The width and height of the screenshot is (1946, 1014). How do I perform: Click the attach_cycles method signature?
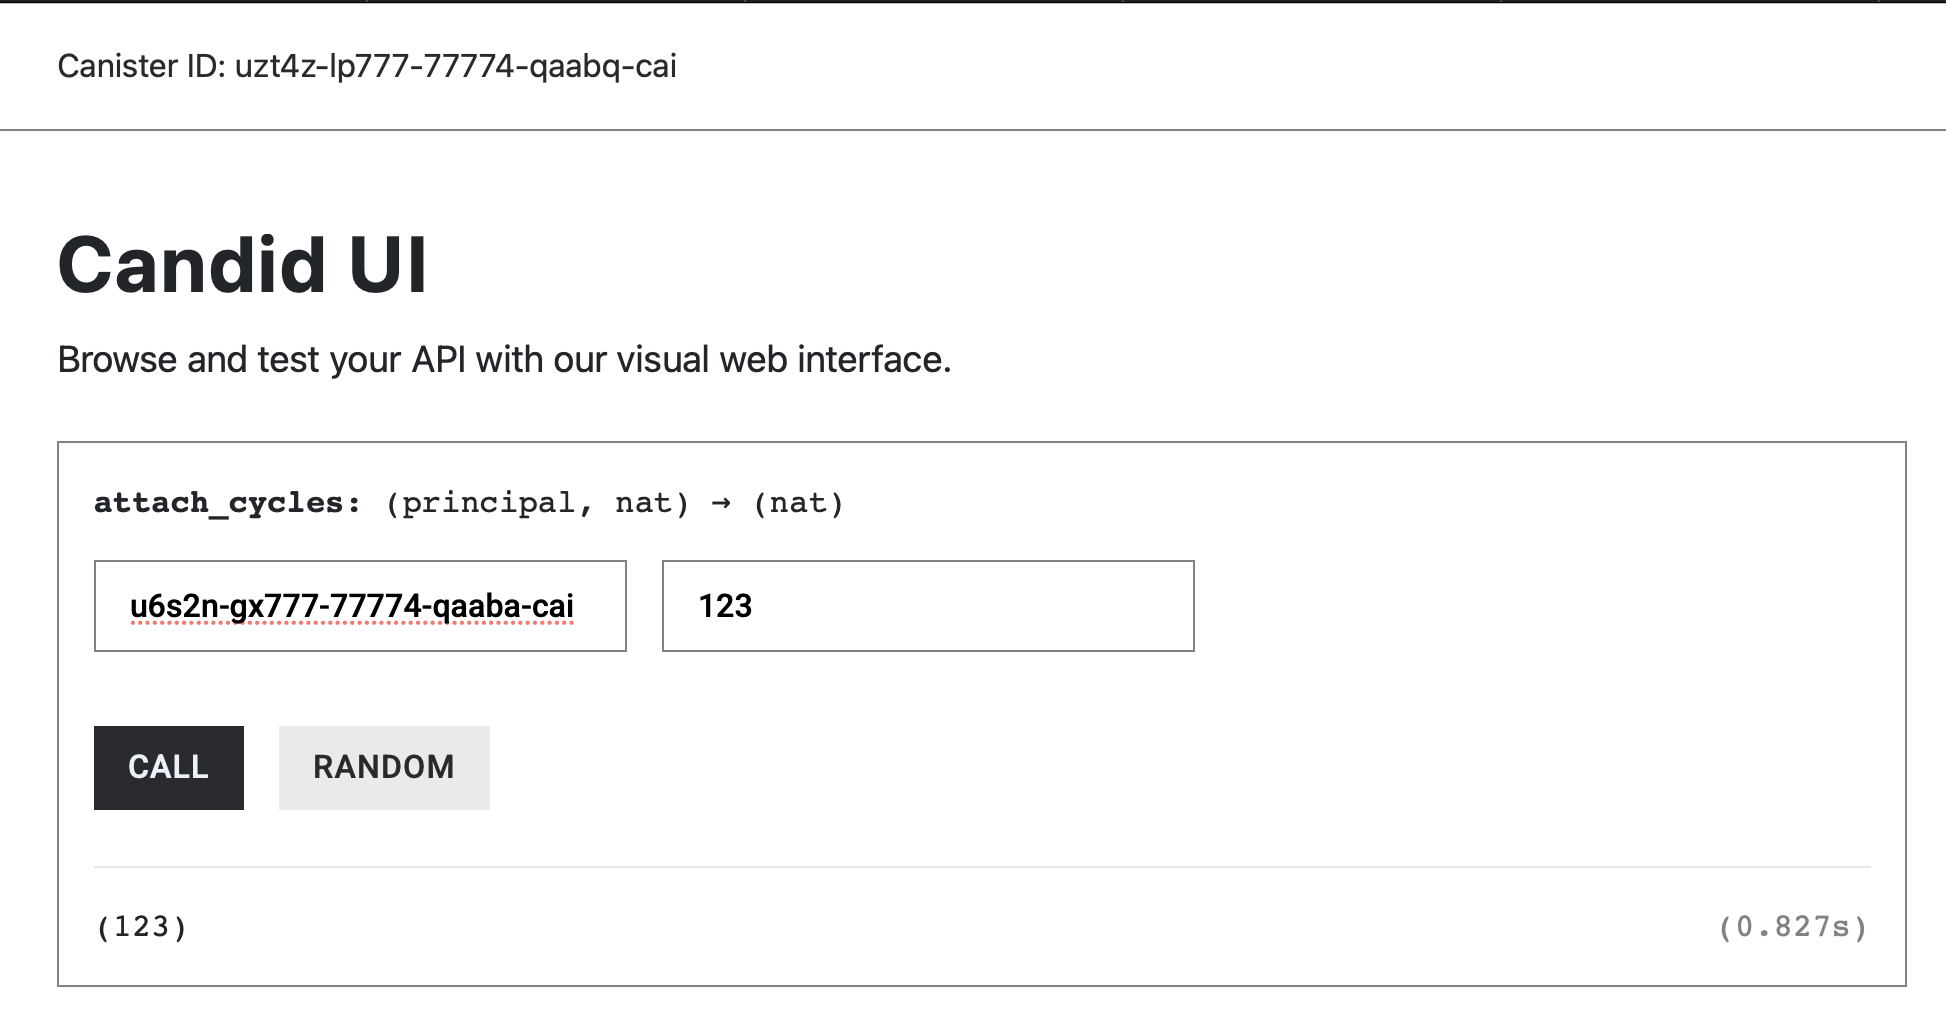[x=468, y=502]
